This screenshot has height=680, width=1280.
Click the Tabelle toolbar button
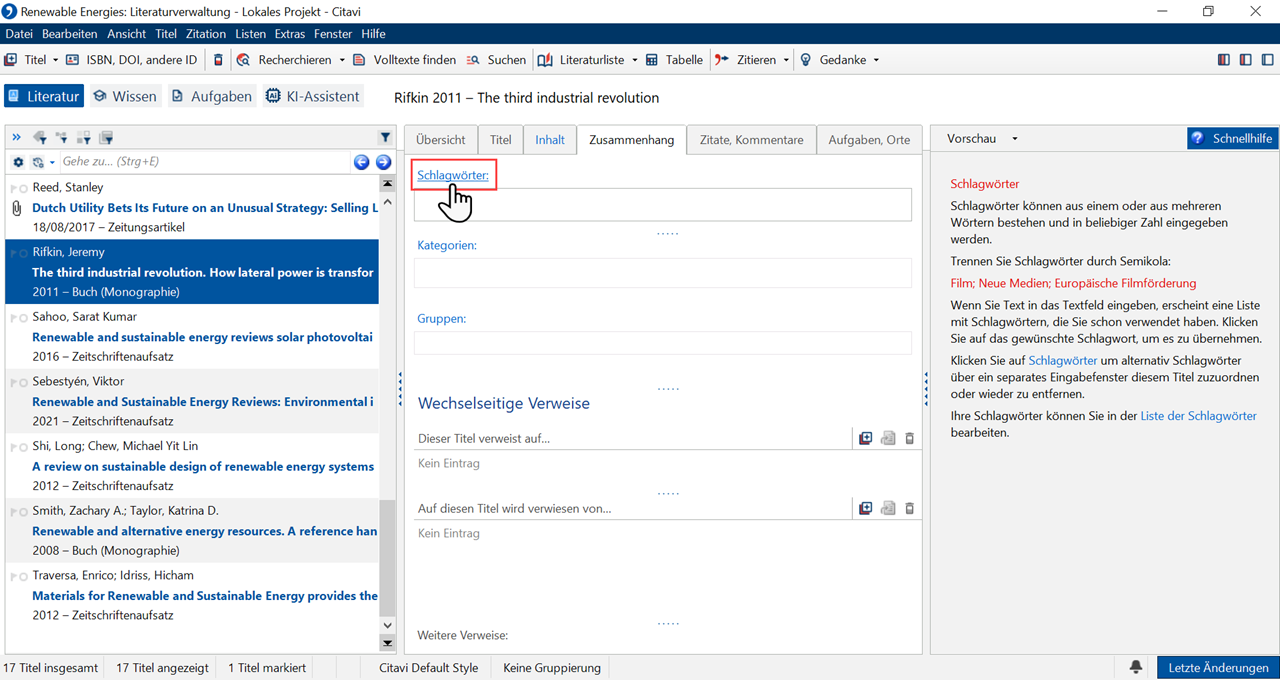674,60
